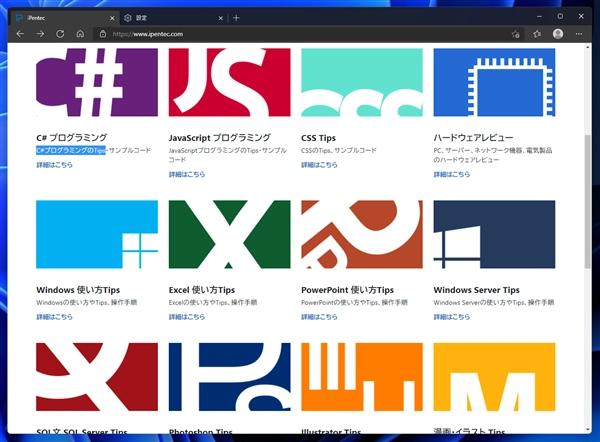Click the PowerPoint 使い方Tips heading
The height and width of the screenshot is (442, 600).
[347, 290]
